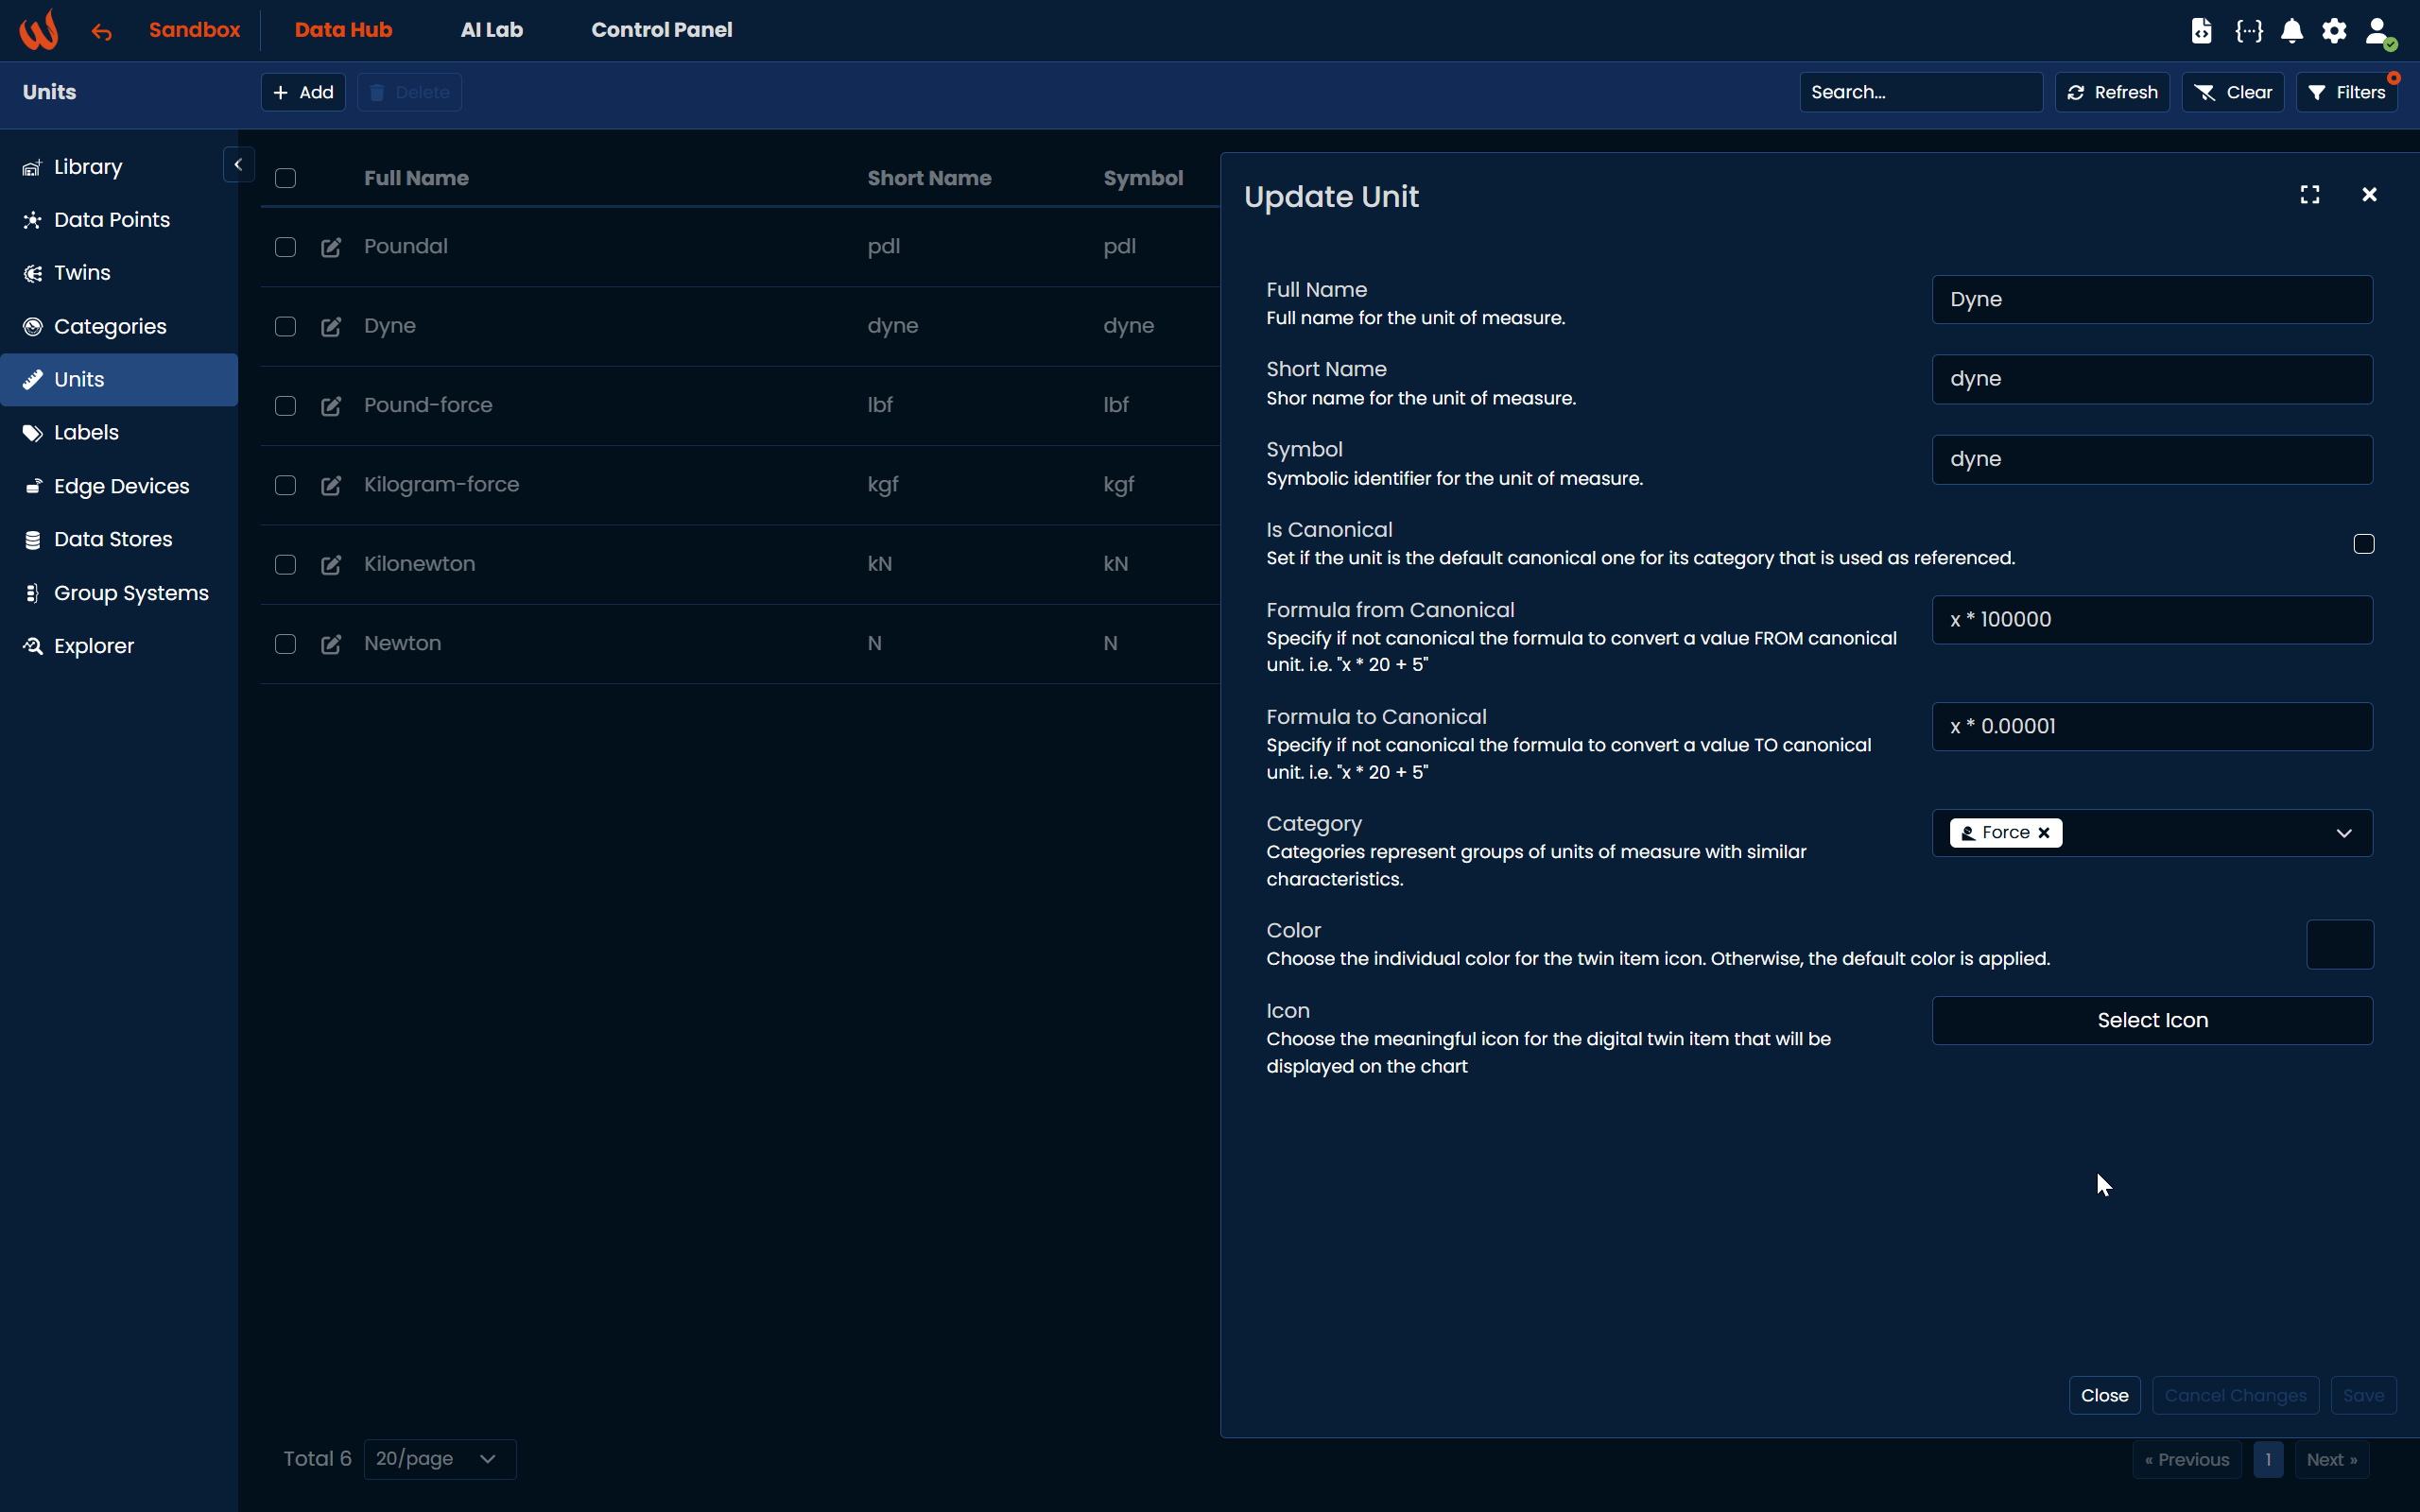This screenshot has height=1512, width=2420.
Task: Enable the Is Canonical checkbox
Action: tap(2363, 544)
